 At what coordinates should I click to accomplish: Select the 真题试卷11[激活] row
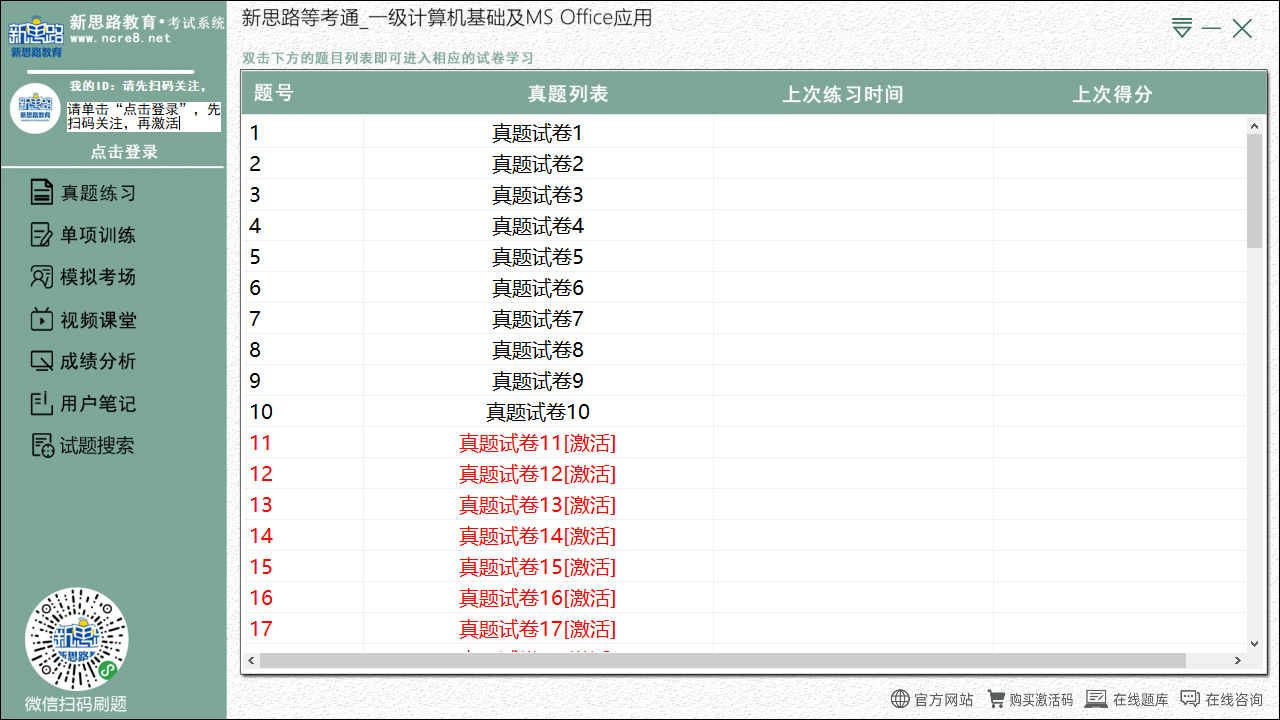point(745,443)
